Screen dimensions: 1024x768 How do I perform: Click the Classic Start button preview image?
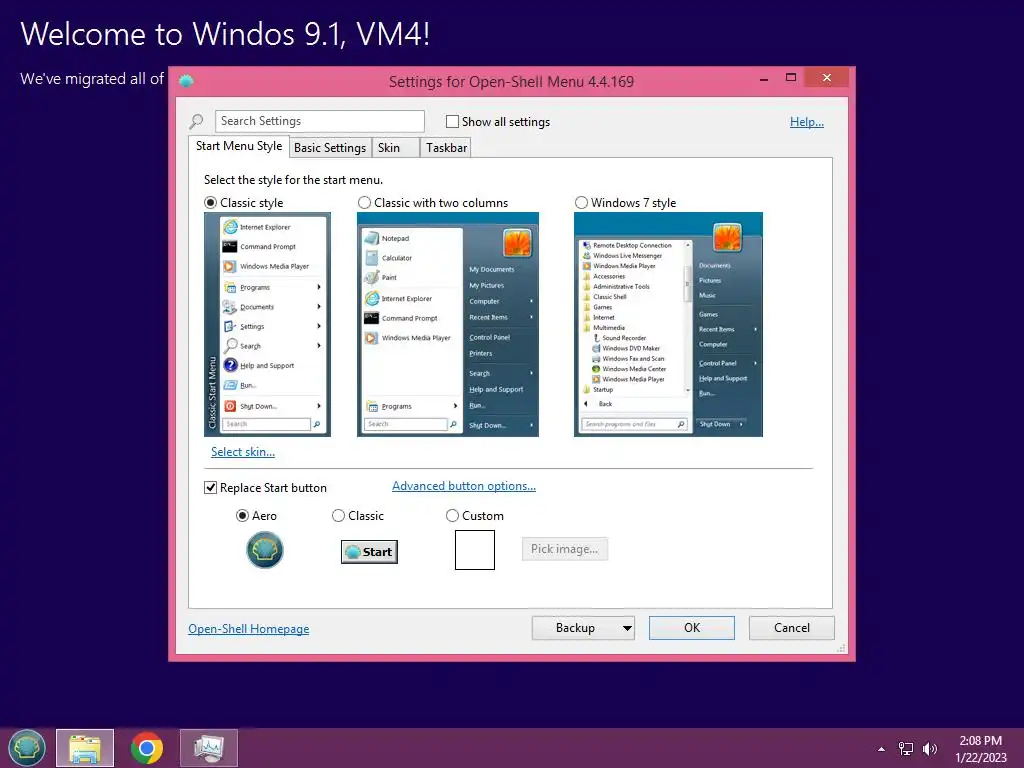tap(369, 552)
